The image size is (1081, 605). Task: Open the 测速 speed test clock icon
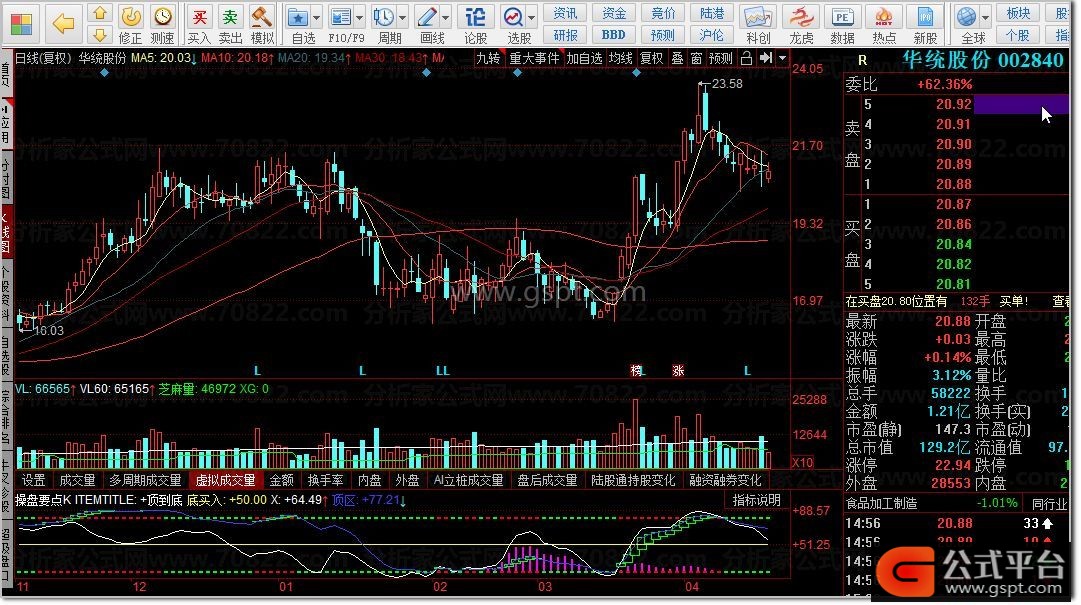(x=163, y=17)
